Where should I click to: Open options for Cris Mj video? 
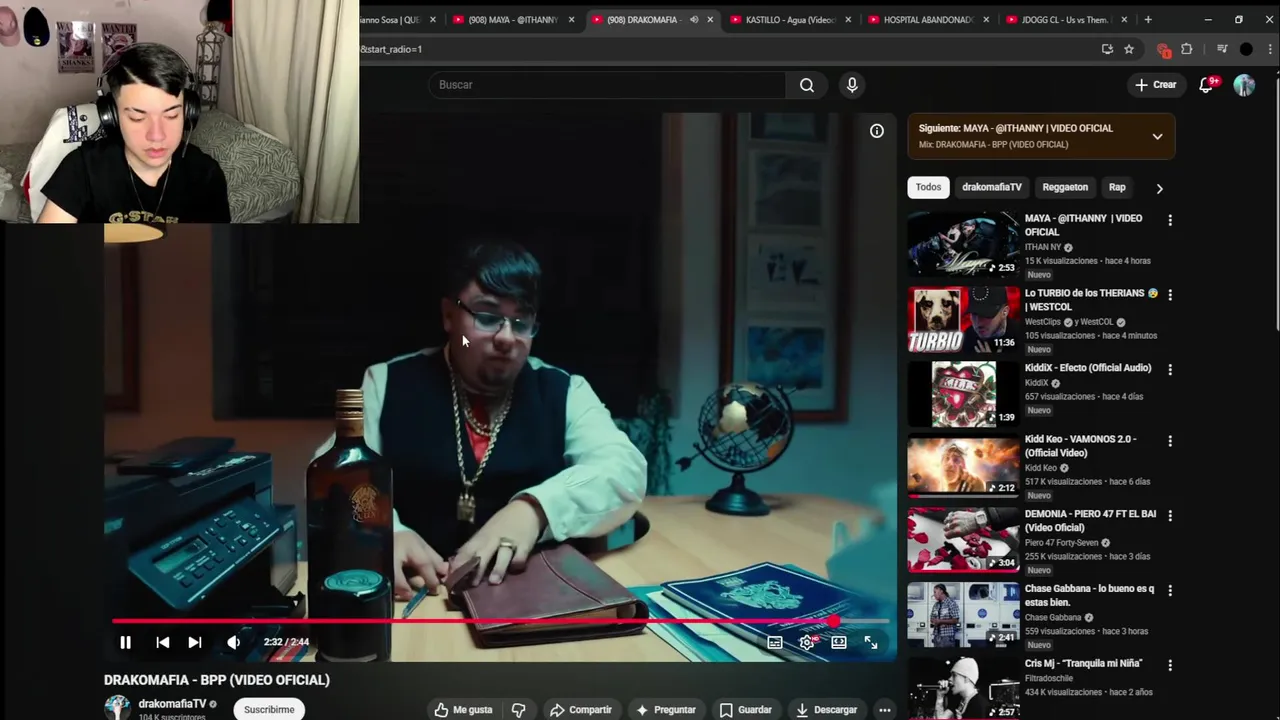(1170, 665)
